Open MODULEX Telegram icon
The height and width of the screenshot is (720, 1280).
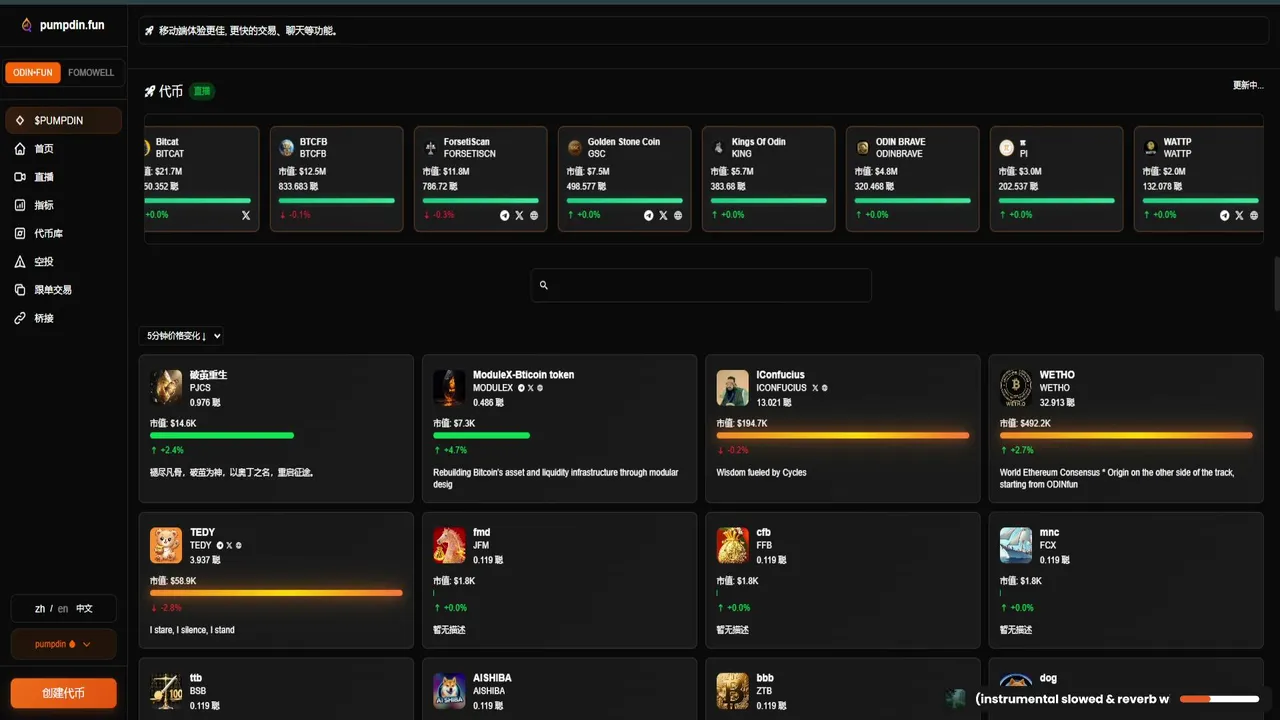[x=521, y=388]
